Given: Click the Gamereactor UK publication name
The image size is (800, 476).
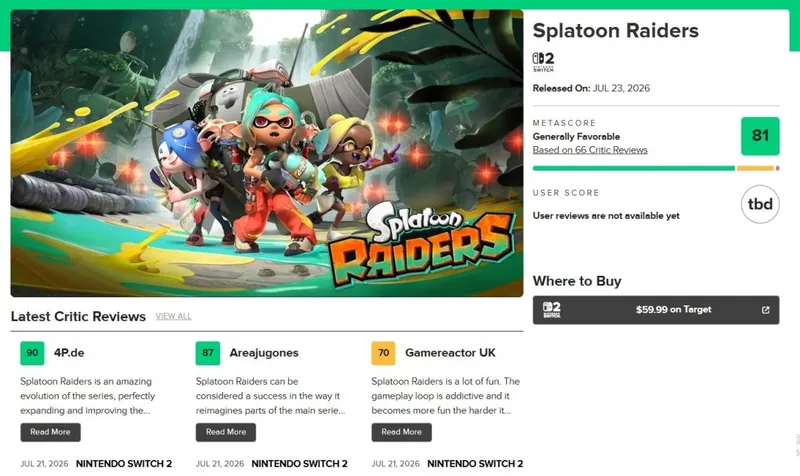Looking at the screenshot, I should [450, 353].
